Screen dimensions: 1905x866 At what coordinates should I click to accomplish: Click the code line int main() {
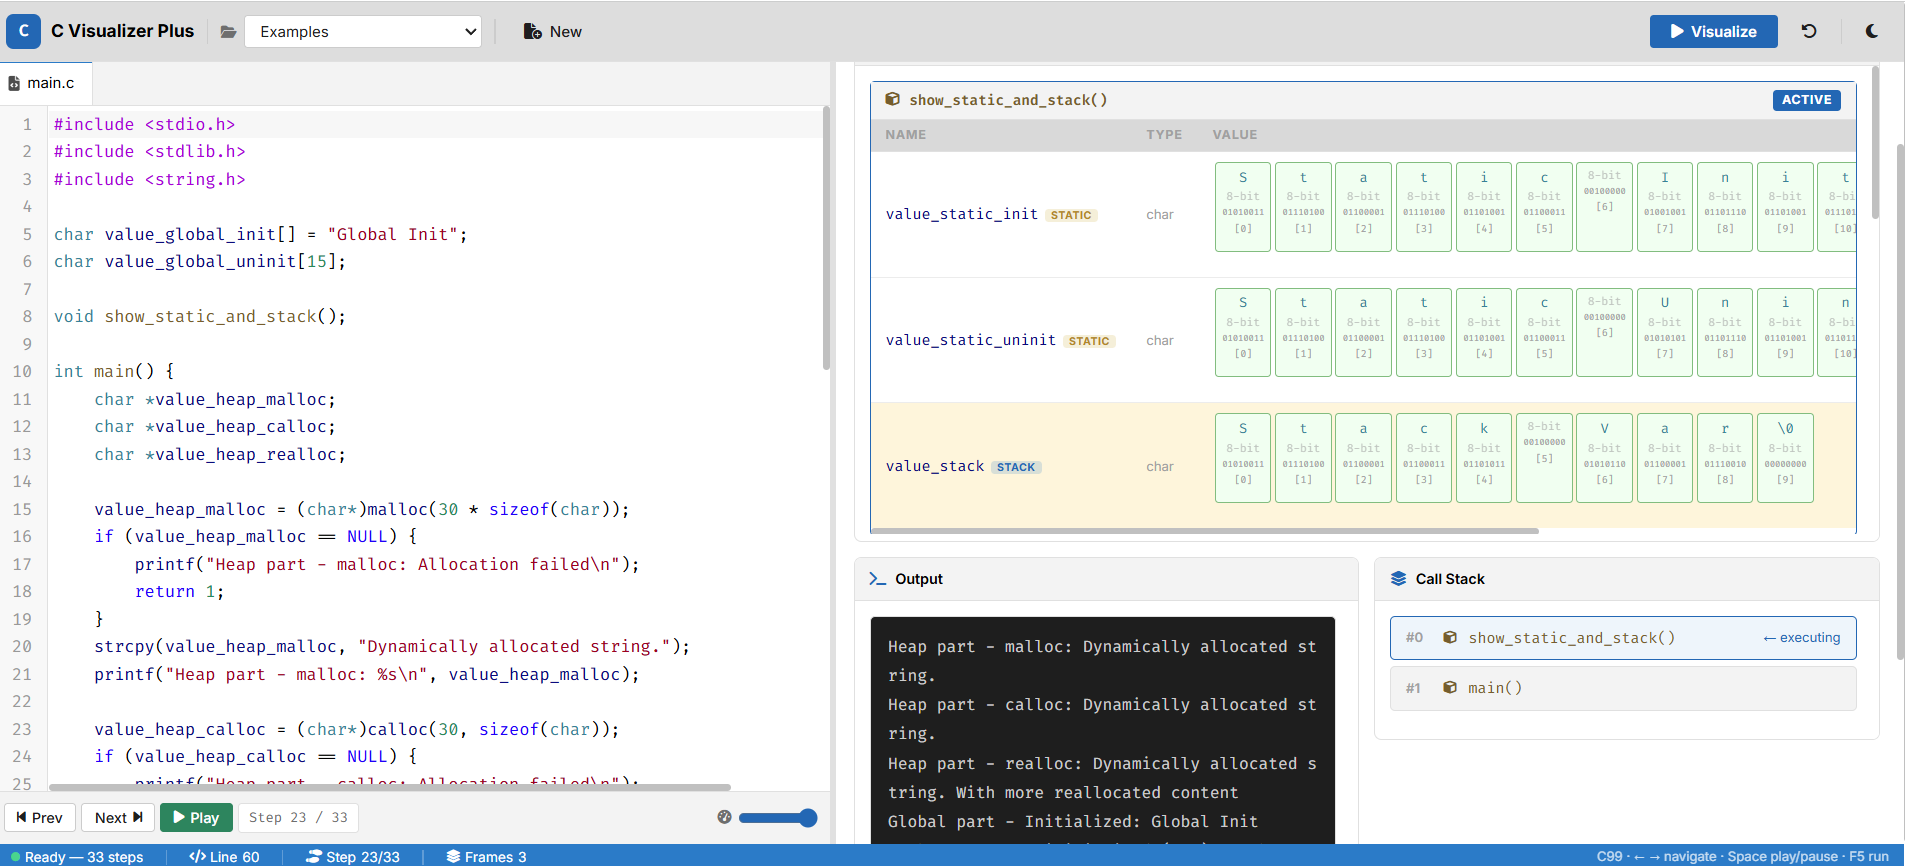click(x=114, y=372)
